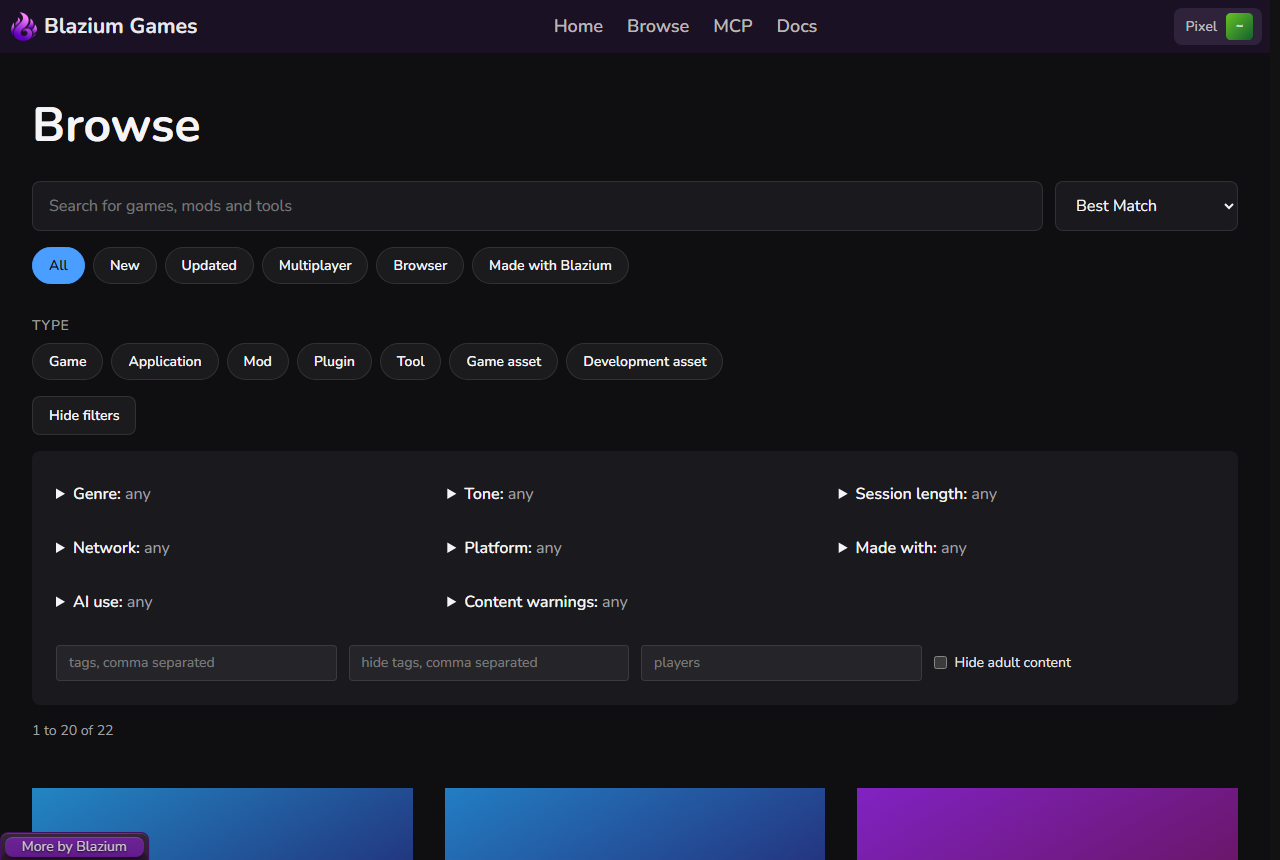Focus the games, mods and tools search box

537,206
